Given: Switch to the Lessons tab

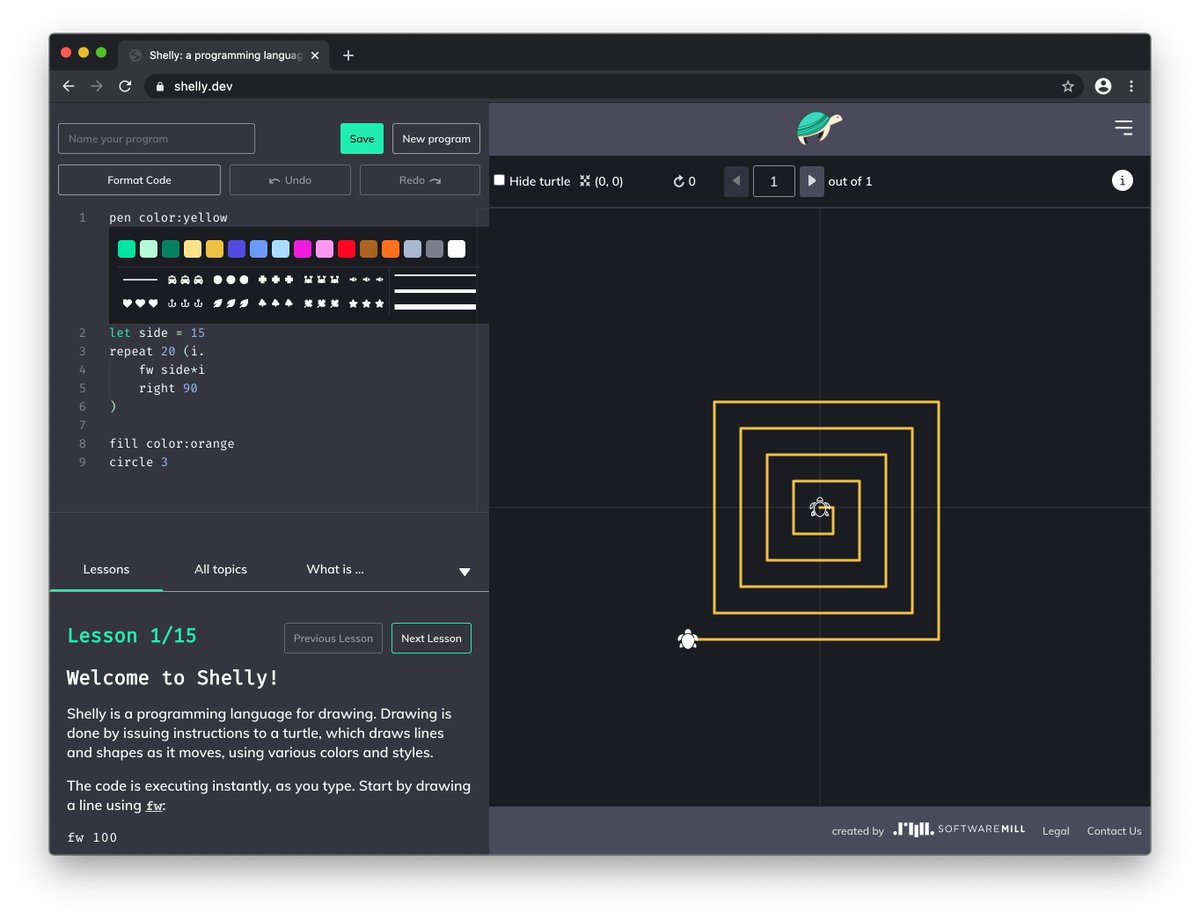Looking at the screenshot, I should tap(106, 569).
